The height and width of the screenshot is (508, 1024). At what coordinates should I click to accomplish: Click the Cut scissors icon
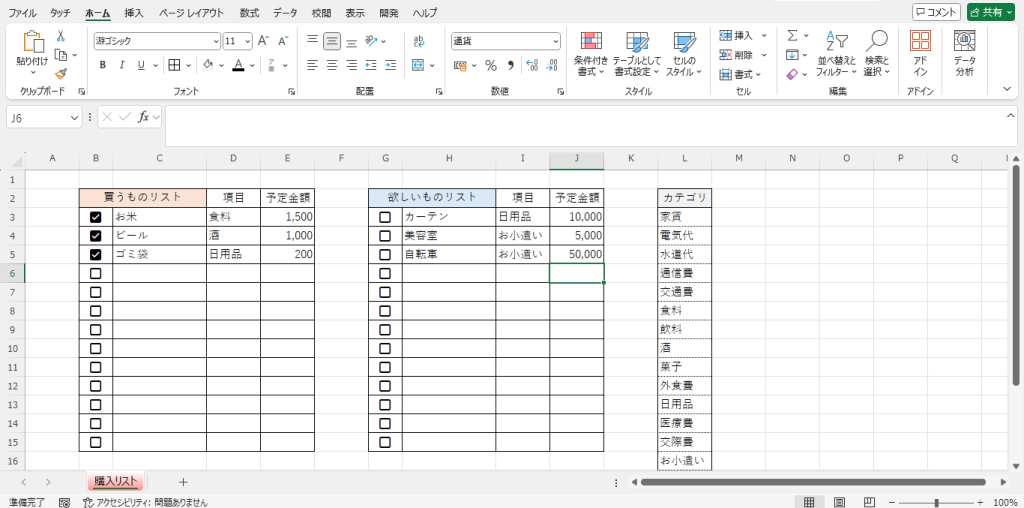pos(61,37)
